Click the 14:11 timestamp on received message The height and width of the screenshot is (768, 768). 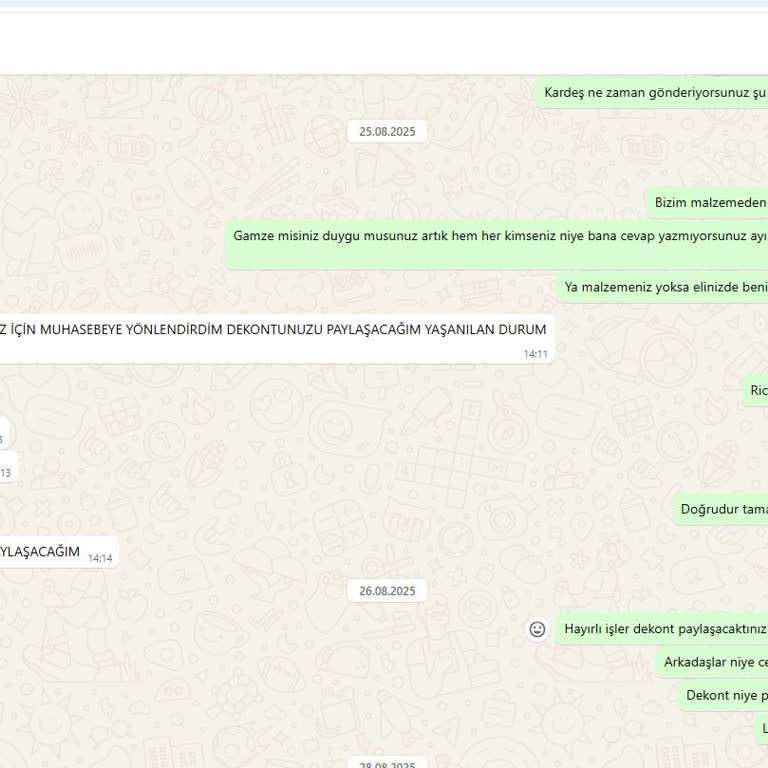535,354
